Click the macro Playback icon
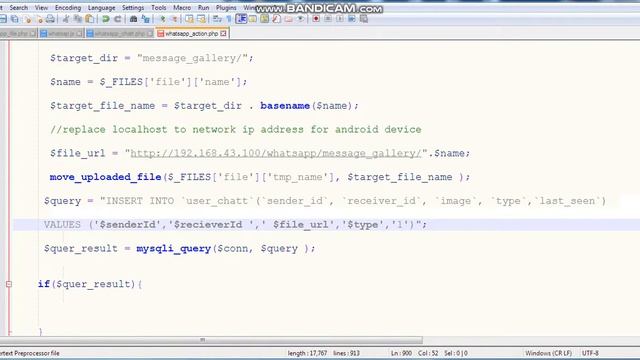Viewport: 640px width, 360px height. (340, 19)
